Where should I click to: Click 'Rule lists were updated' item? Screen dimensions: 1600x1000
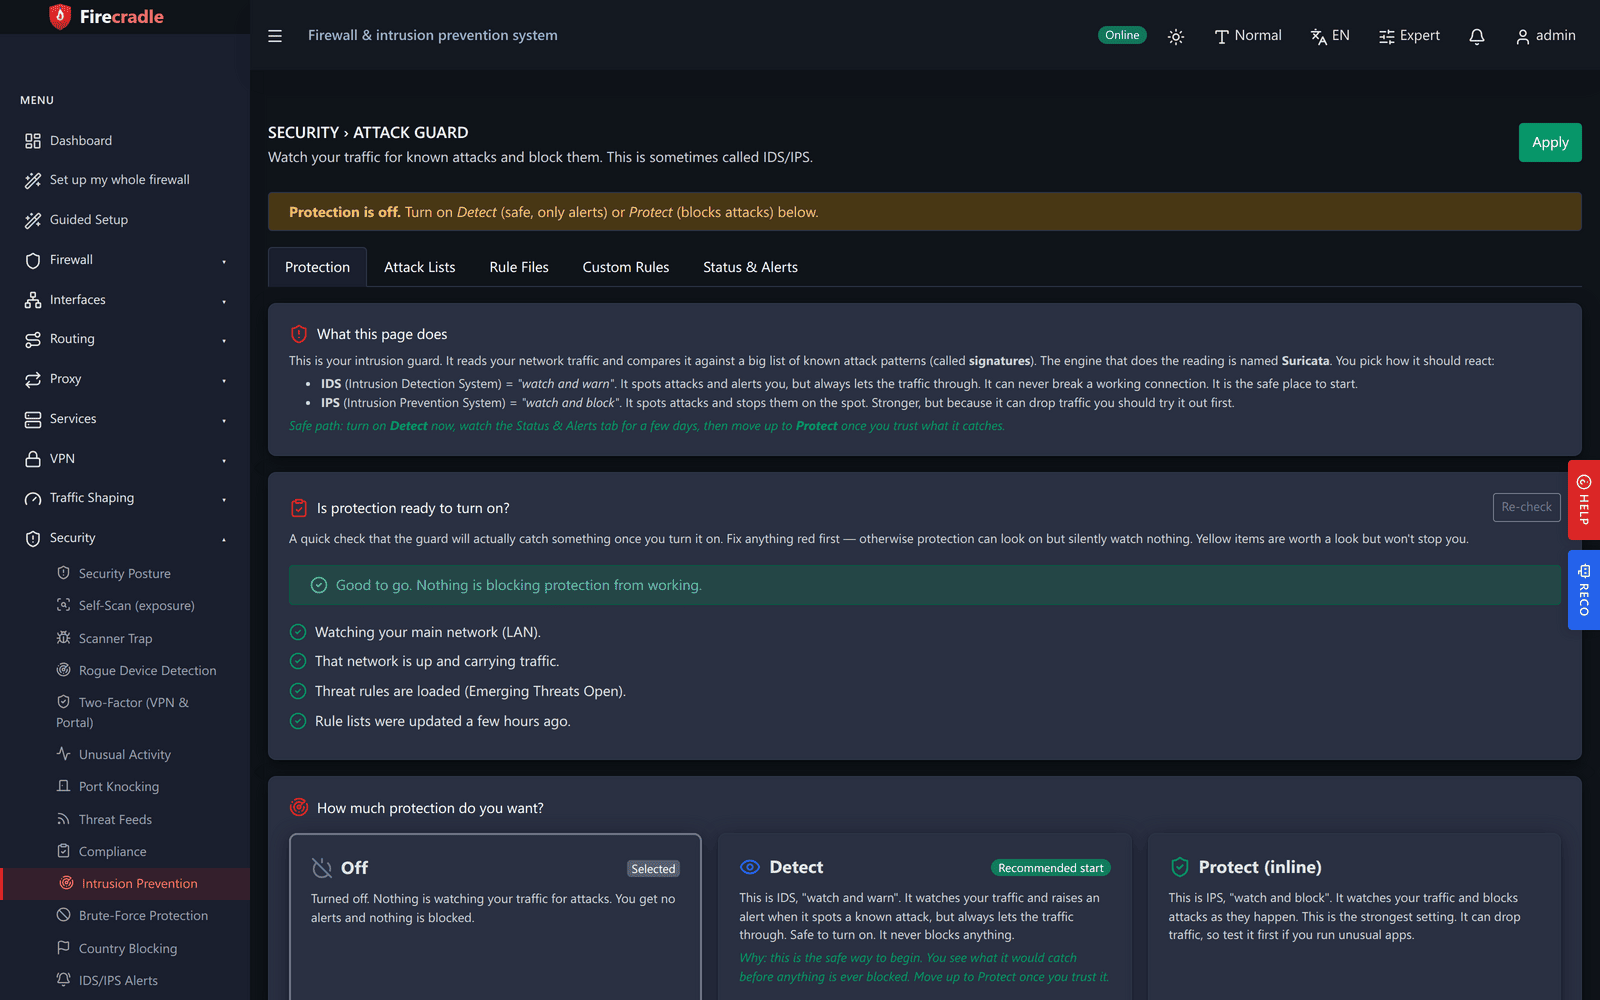[430, 721]
